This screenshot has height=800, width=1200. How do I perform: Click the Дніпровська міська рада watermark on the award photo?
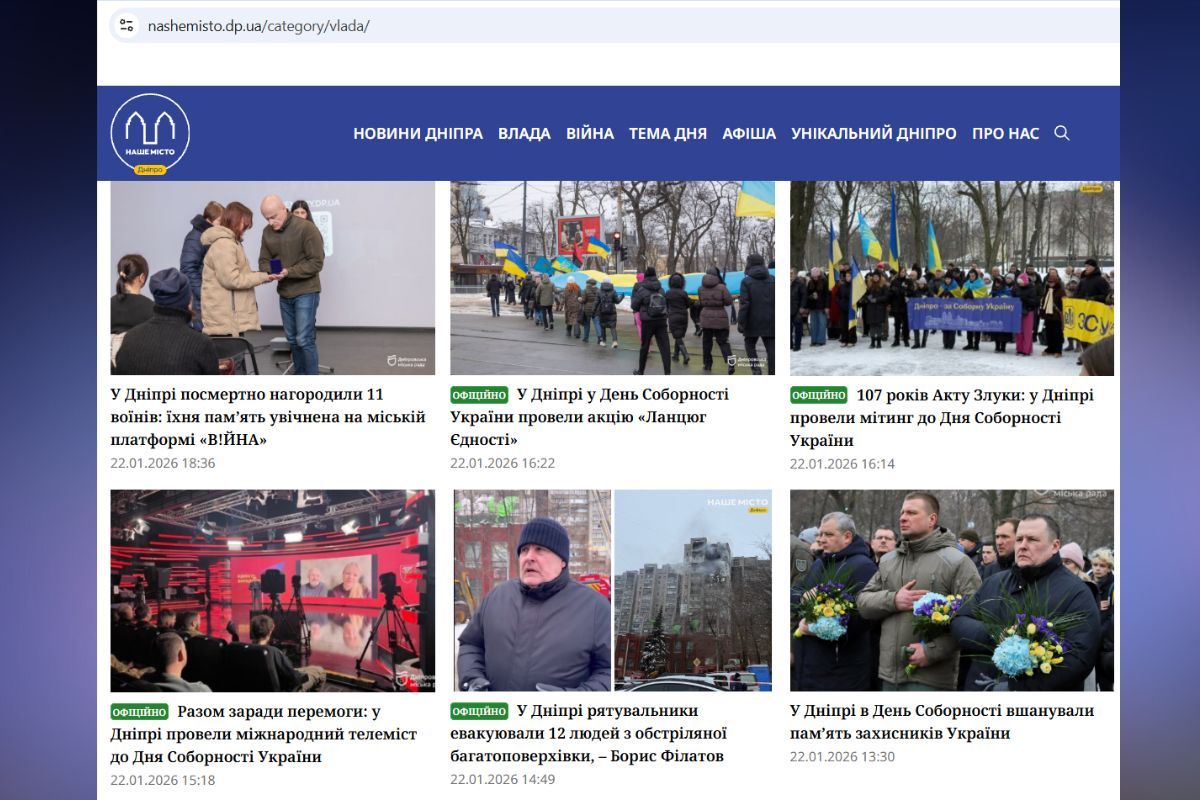click(407, 360)
